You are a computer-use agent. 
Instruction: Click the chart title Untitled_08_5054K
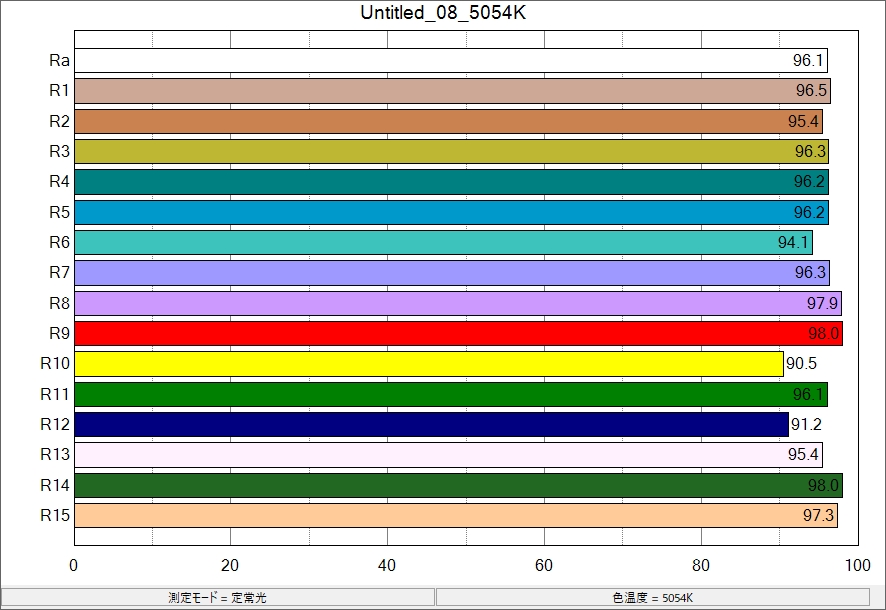(x=443, y=12)
